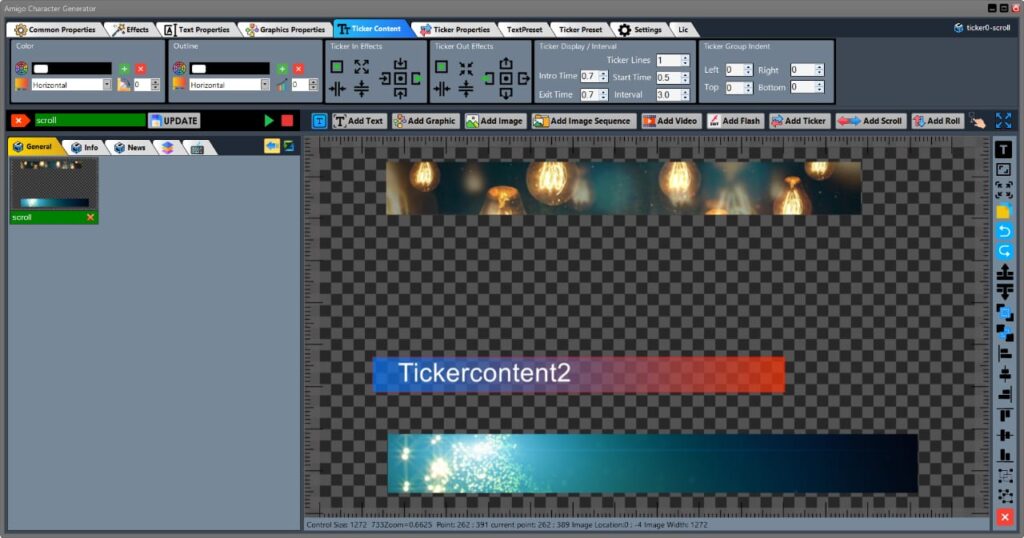Switch to the Ticker Properties tab
Viewport: 1024px width, 538px height.
[455, 29]
